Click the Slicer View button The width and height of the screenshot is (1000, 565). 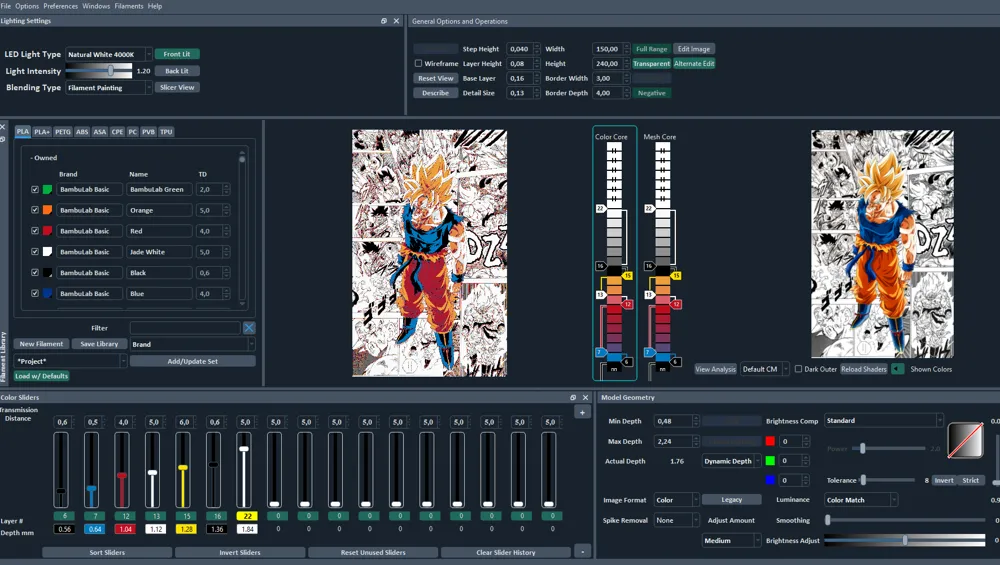(177, 87)
